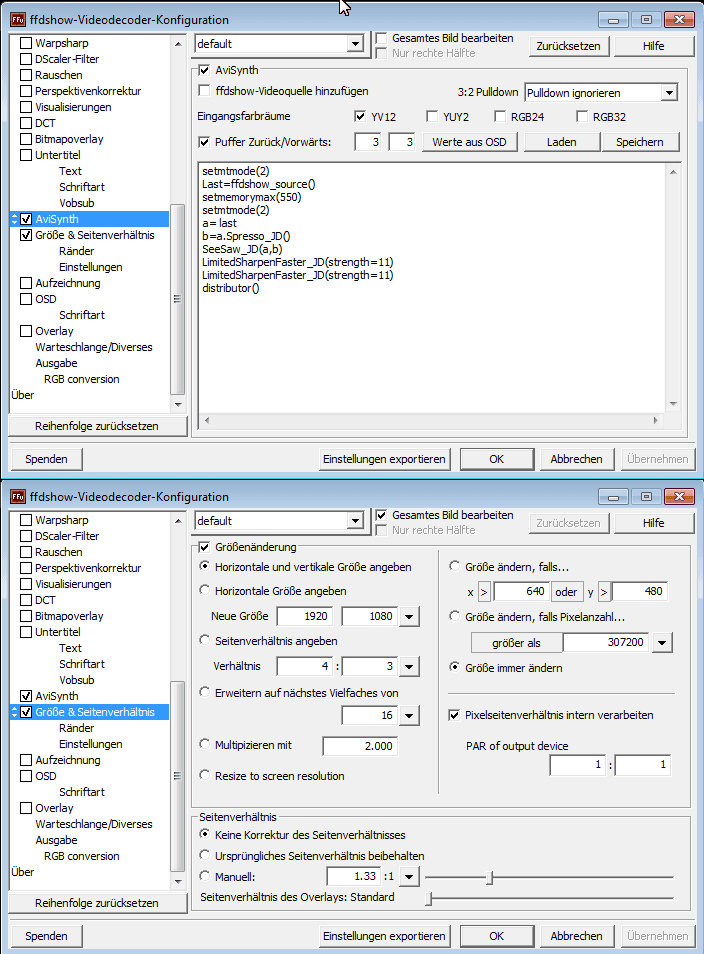
Task: Enable RGB24 input colorspace
Action: tap(500, 116)
